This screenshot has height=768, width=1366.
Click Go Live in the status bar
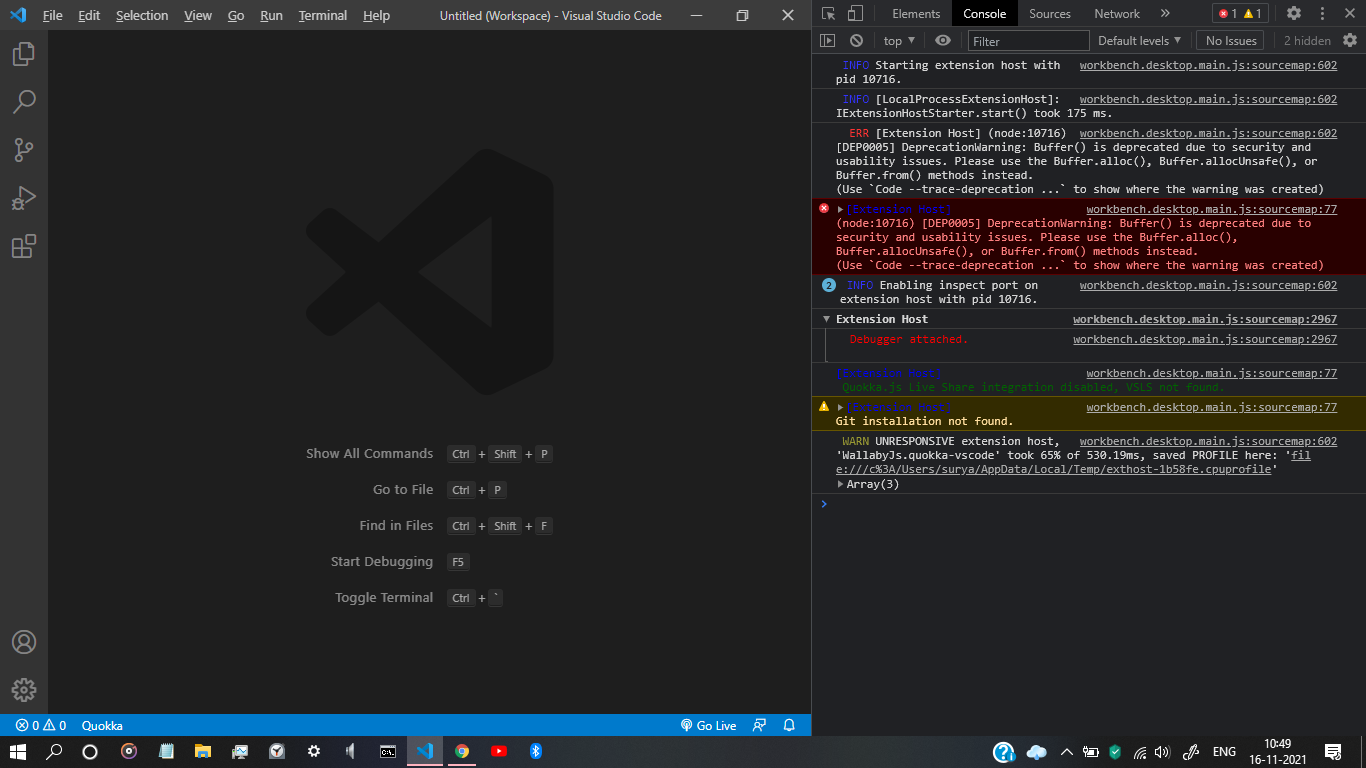tap(709, 725)
